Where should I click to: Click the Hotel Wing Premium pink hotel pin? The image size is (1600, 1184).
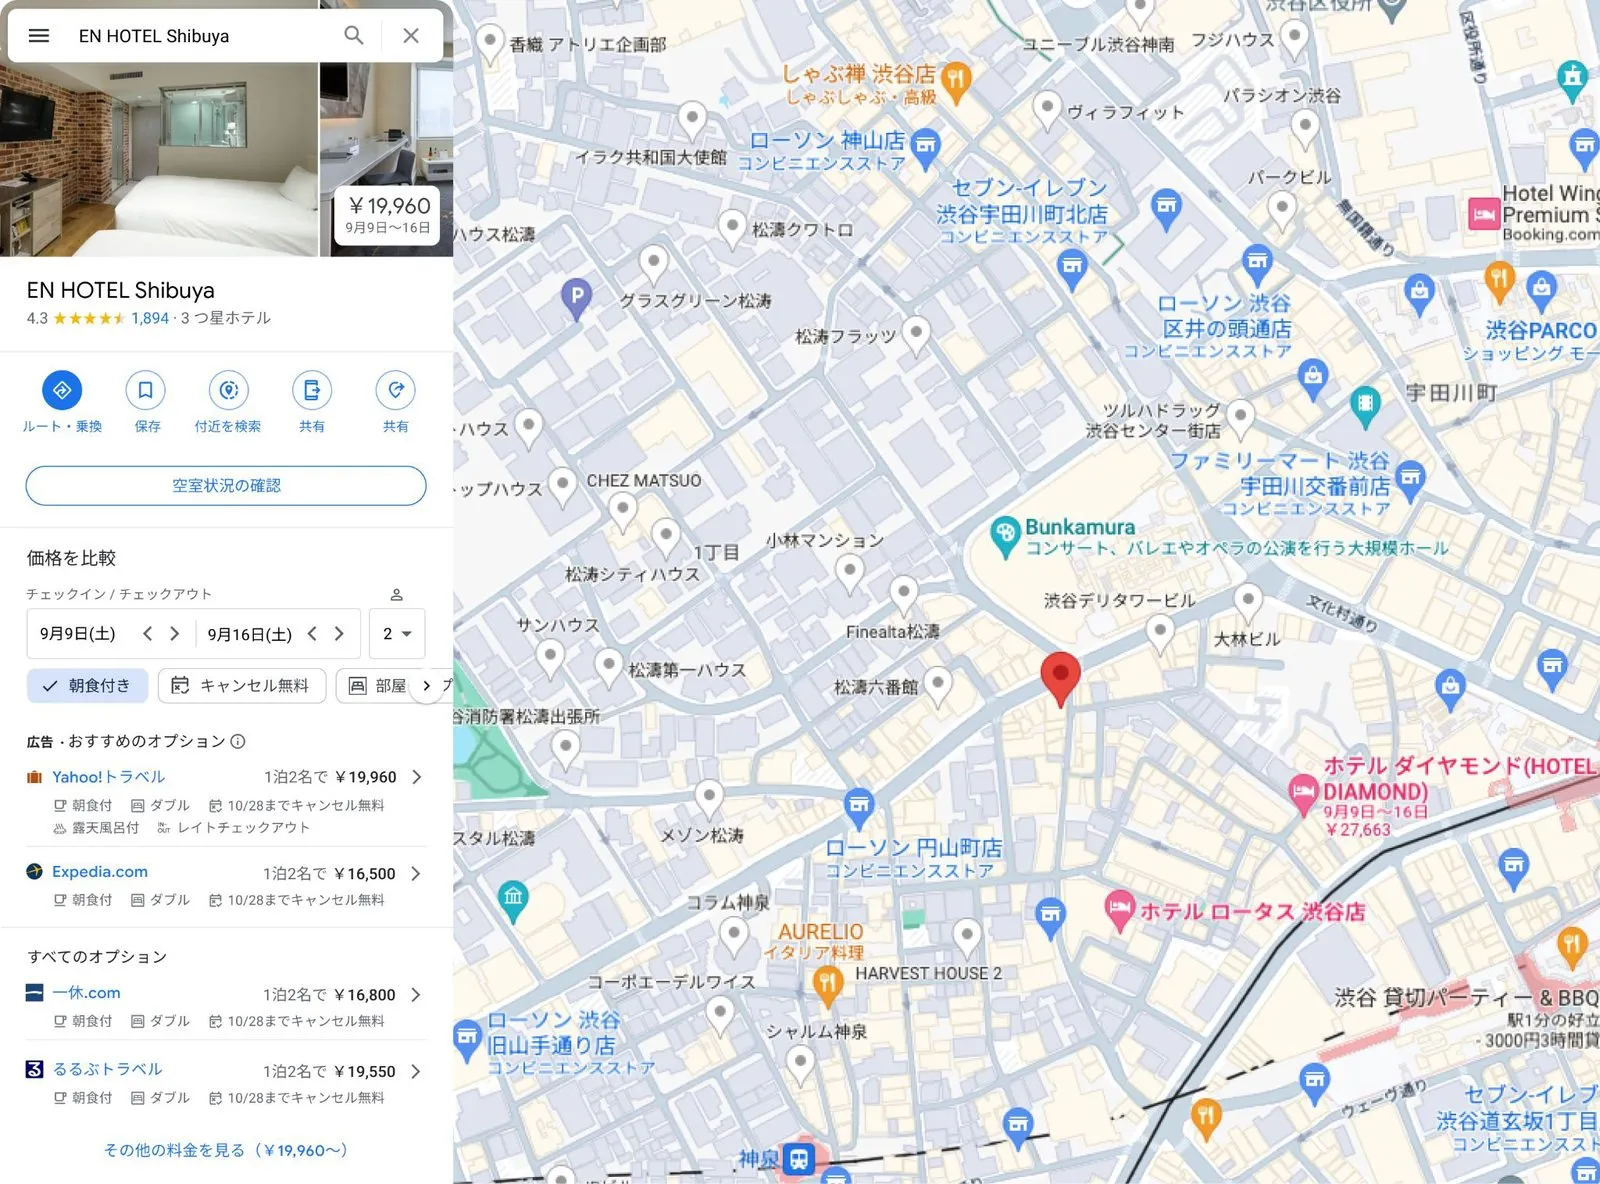click(x=1483, y=214)
